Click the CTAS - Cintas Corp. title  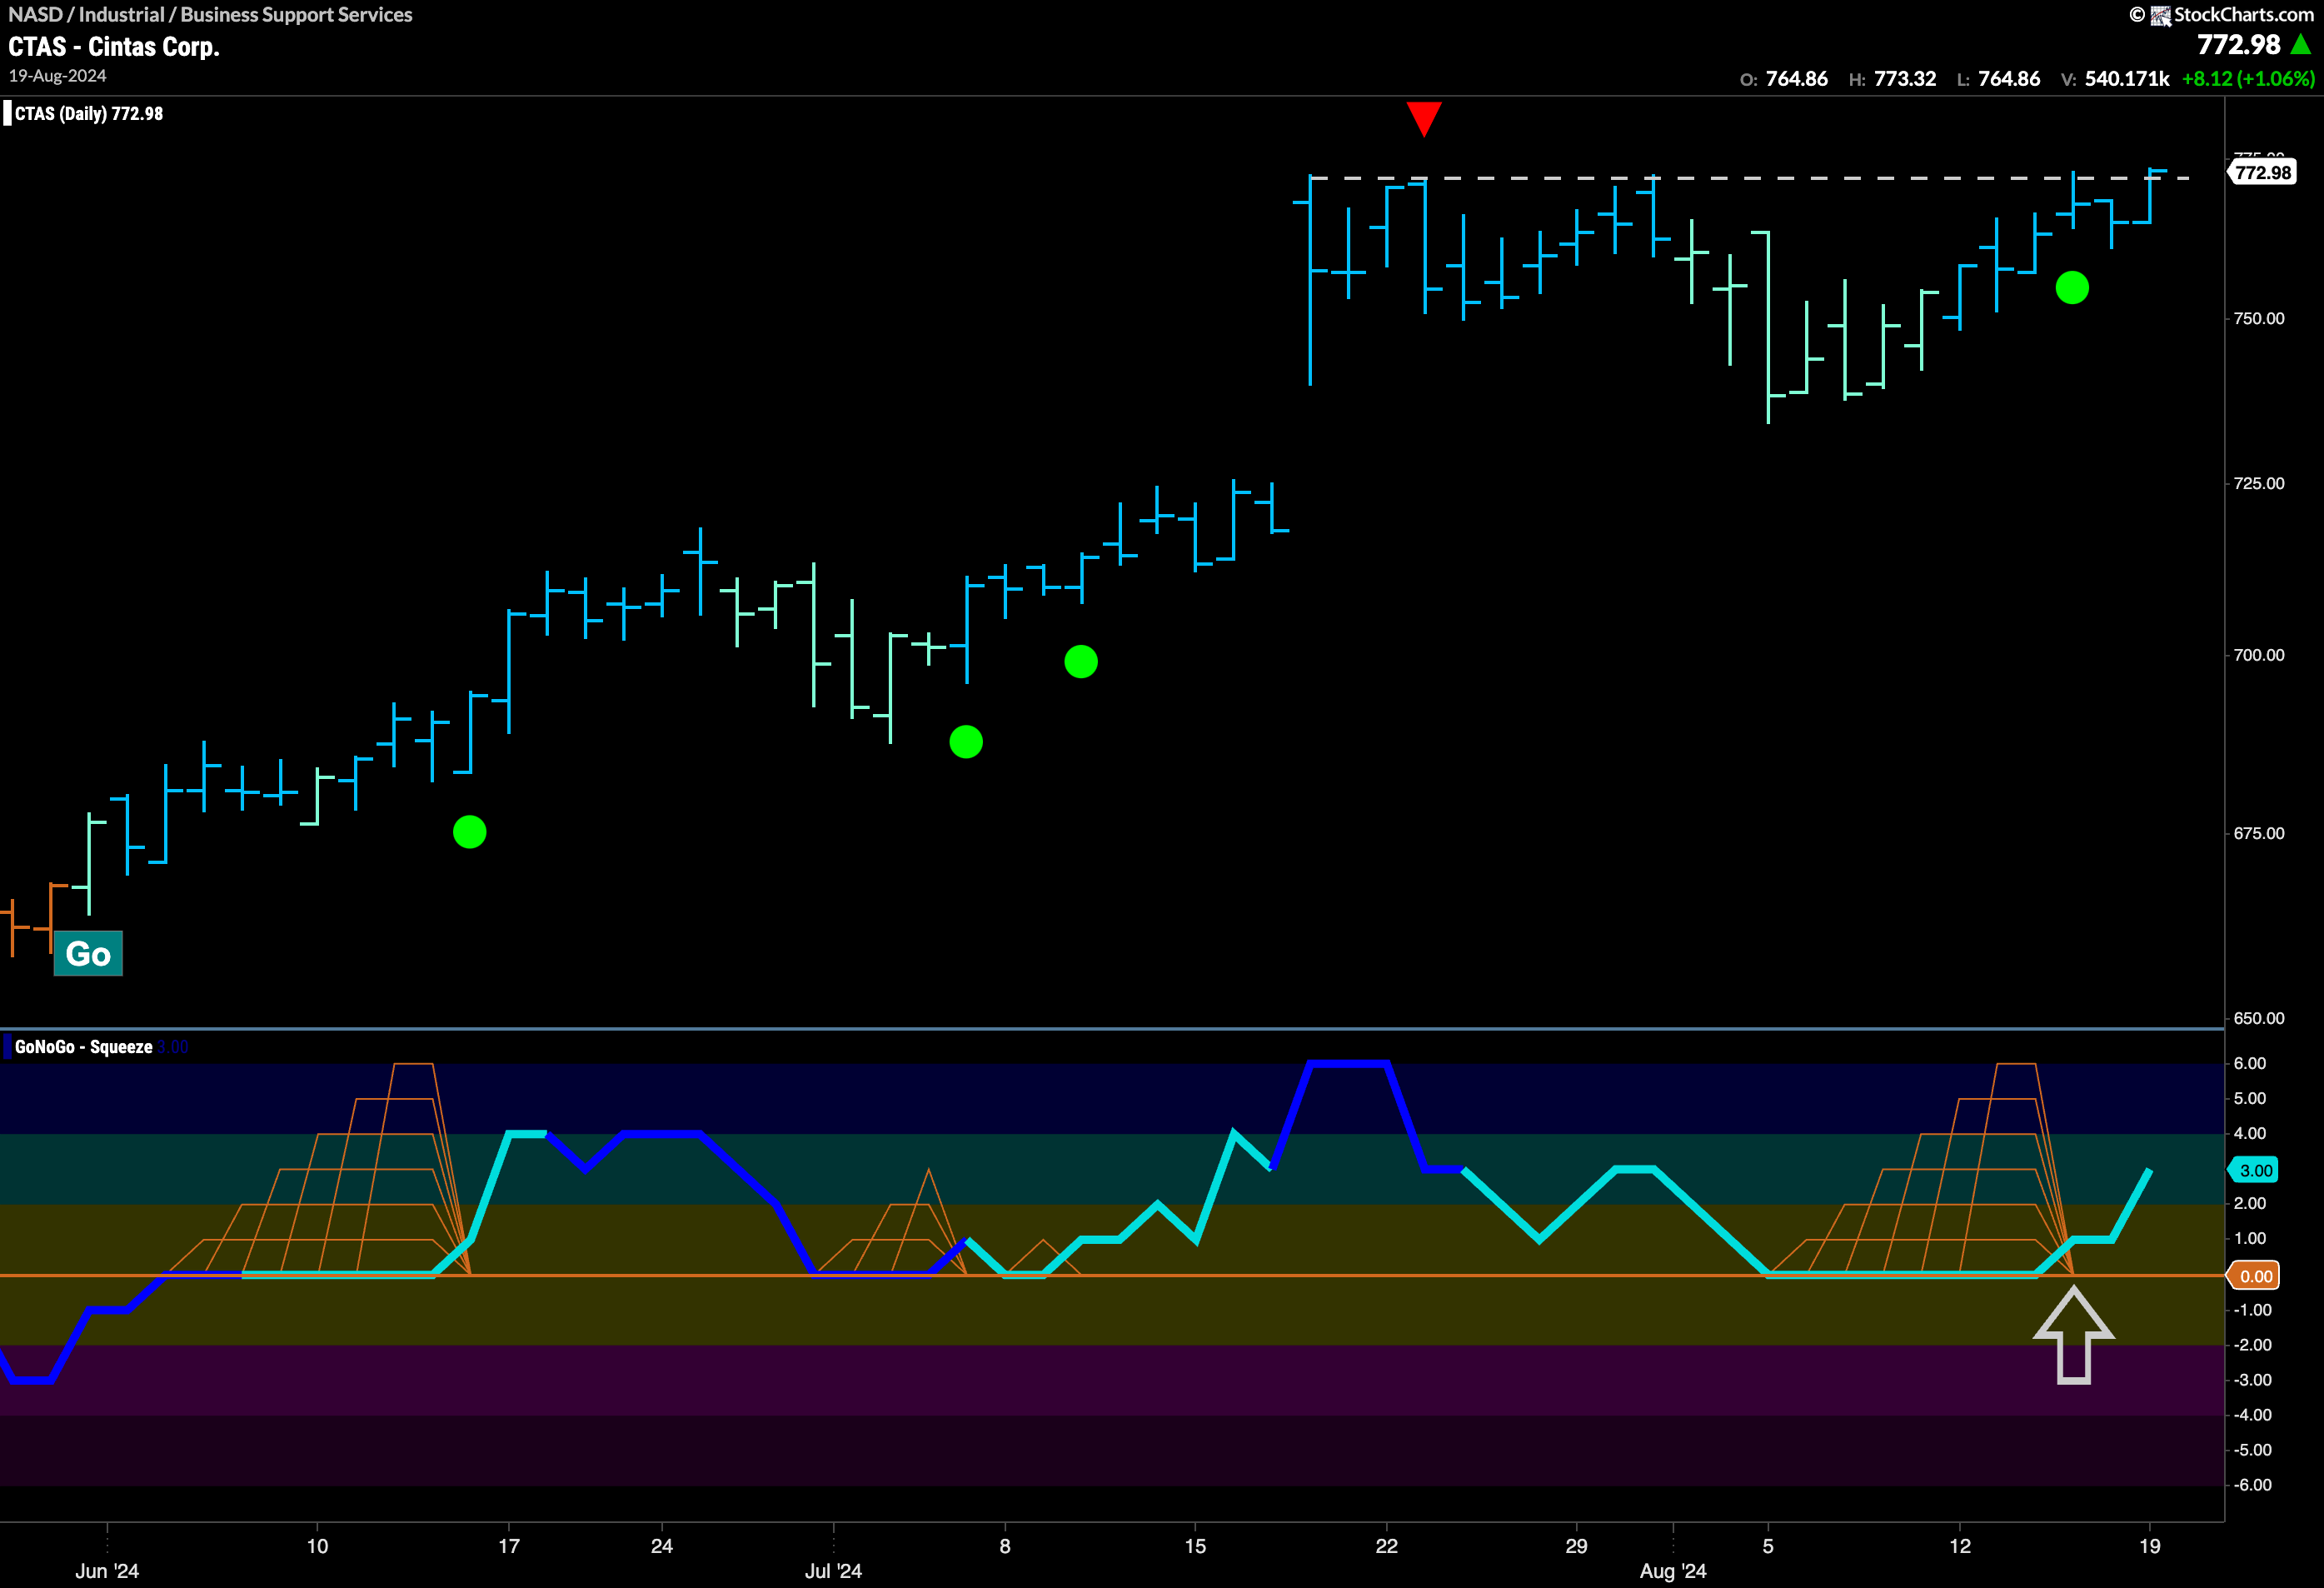(114, 47)
